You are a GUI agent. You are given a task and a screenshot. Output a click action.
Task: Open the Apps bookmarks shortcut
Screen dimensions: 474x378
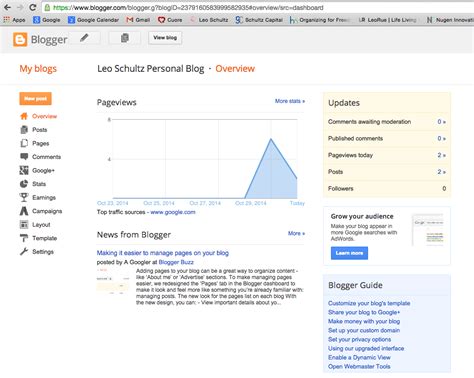click(x=14, y=20)
